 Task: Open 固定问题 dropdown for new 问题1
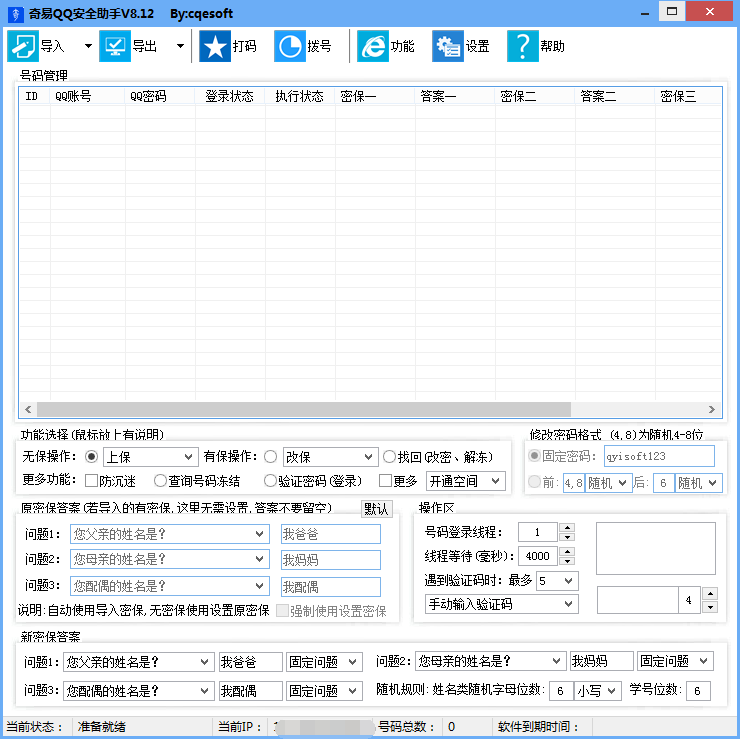pos(324,662)
